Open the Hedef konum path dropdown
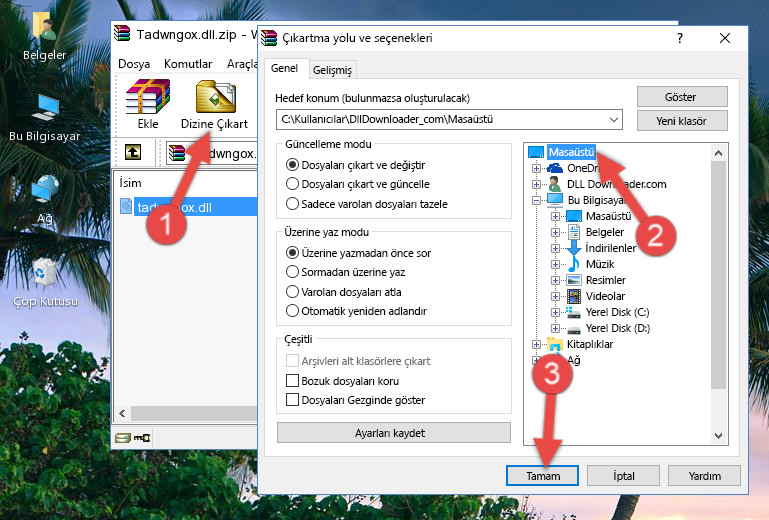Screen dimensions: 769x520 [x=614, y=119]
